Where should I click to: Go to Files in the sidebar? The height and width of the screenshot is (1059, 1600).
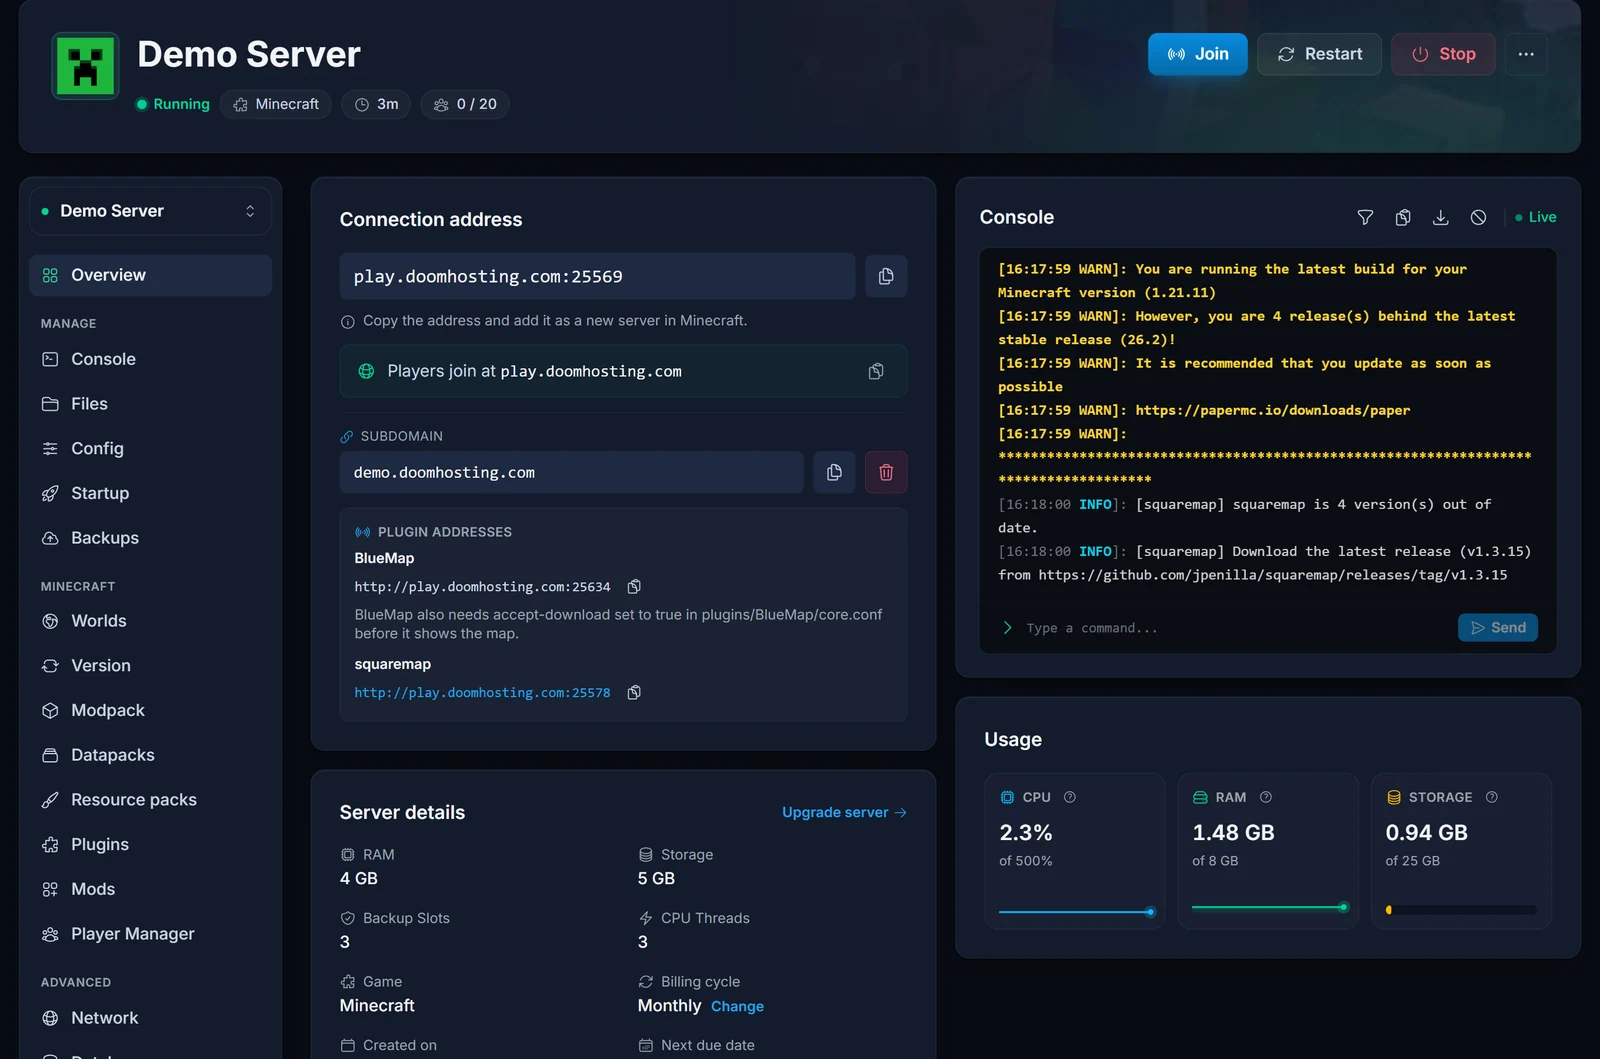150,404
